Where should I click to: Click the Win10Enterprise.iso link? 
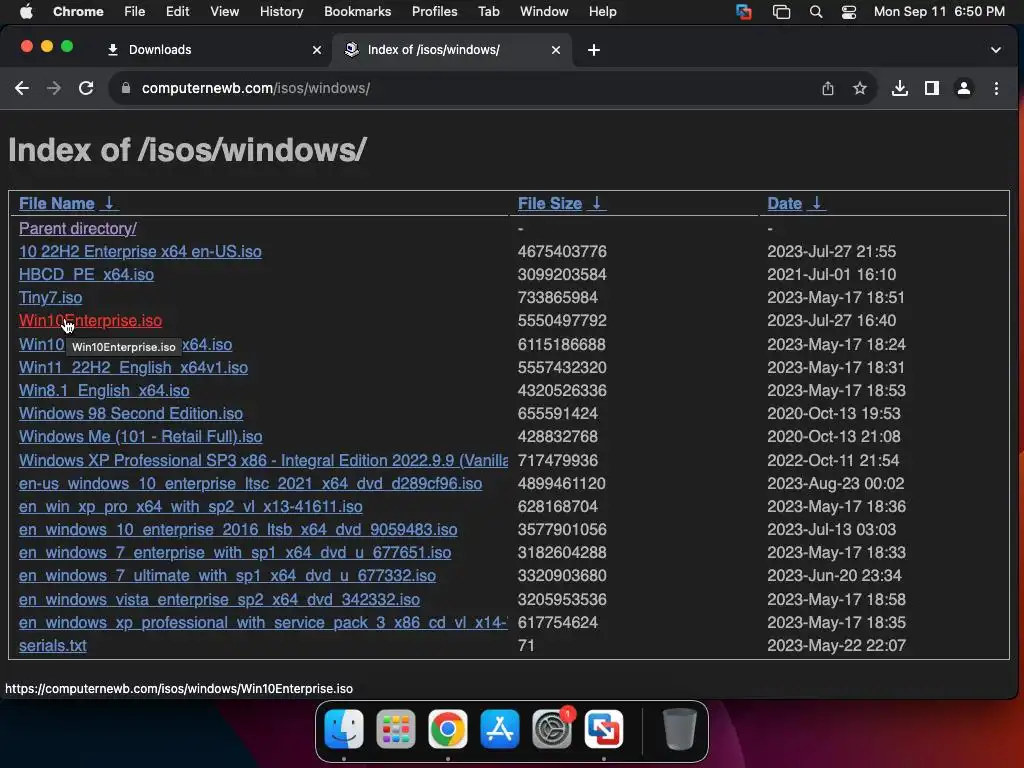[90, 321]
